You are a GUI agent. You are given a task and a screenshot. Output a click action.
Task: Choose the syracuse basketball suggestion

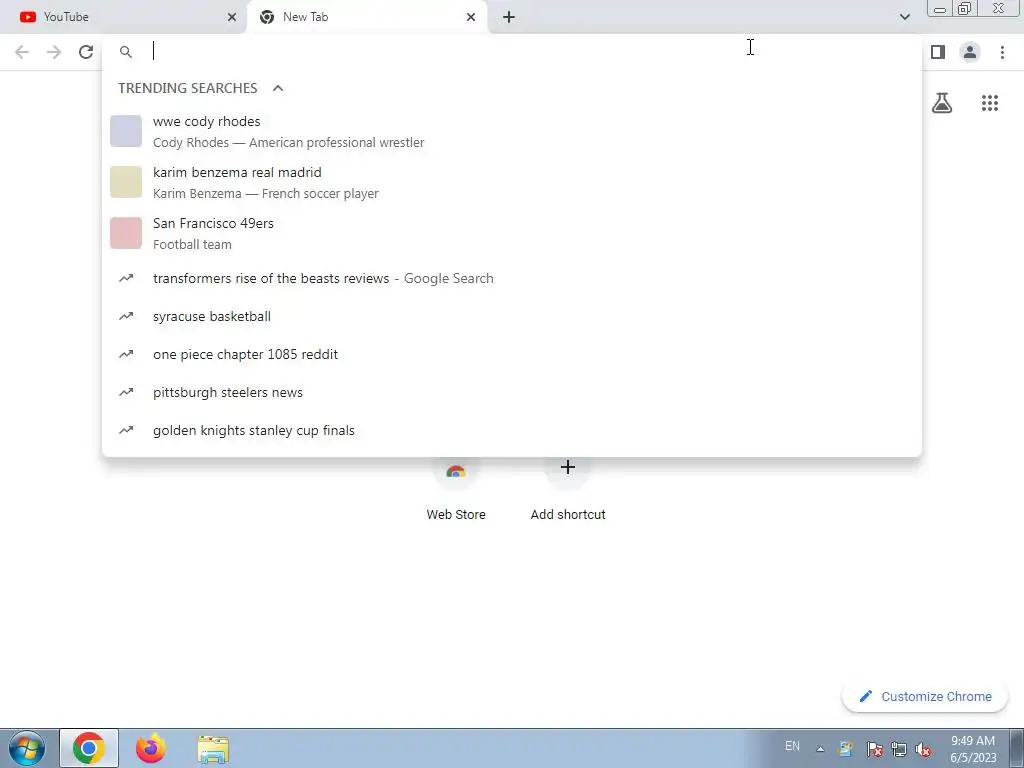pyautogui.click(x=512, y=316)
